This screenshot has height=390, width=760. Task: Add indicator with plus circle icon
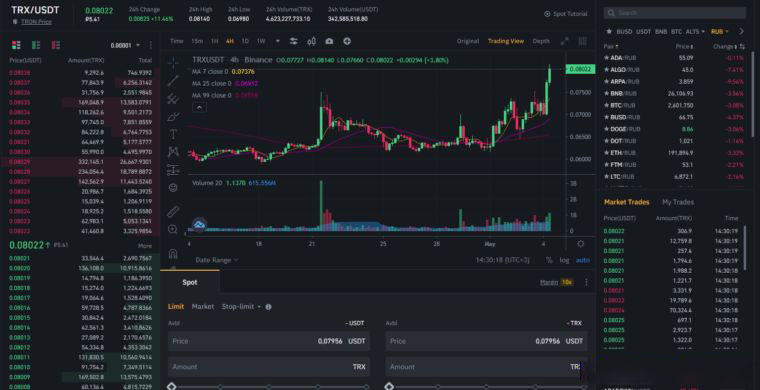pos(347,41)
